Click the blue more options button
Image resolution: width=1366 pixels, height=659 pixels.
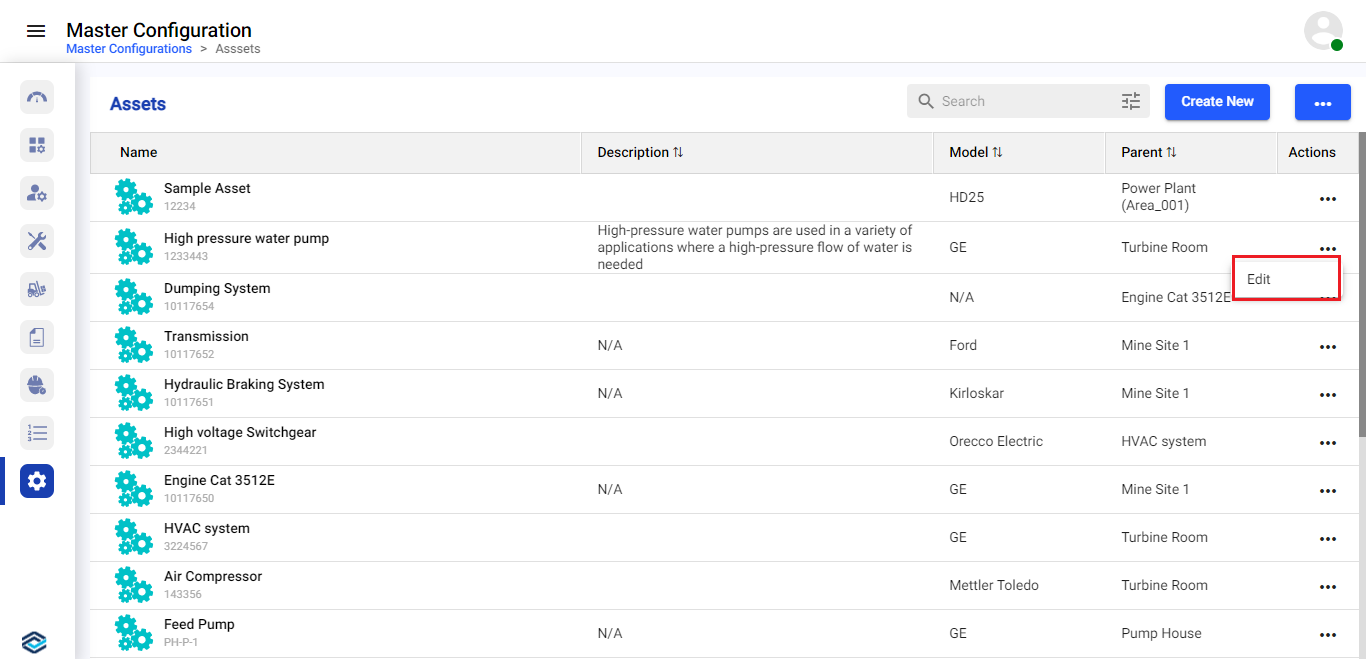click(1322, 102)
